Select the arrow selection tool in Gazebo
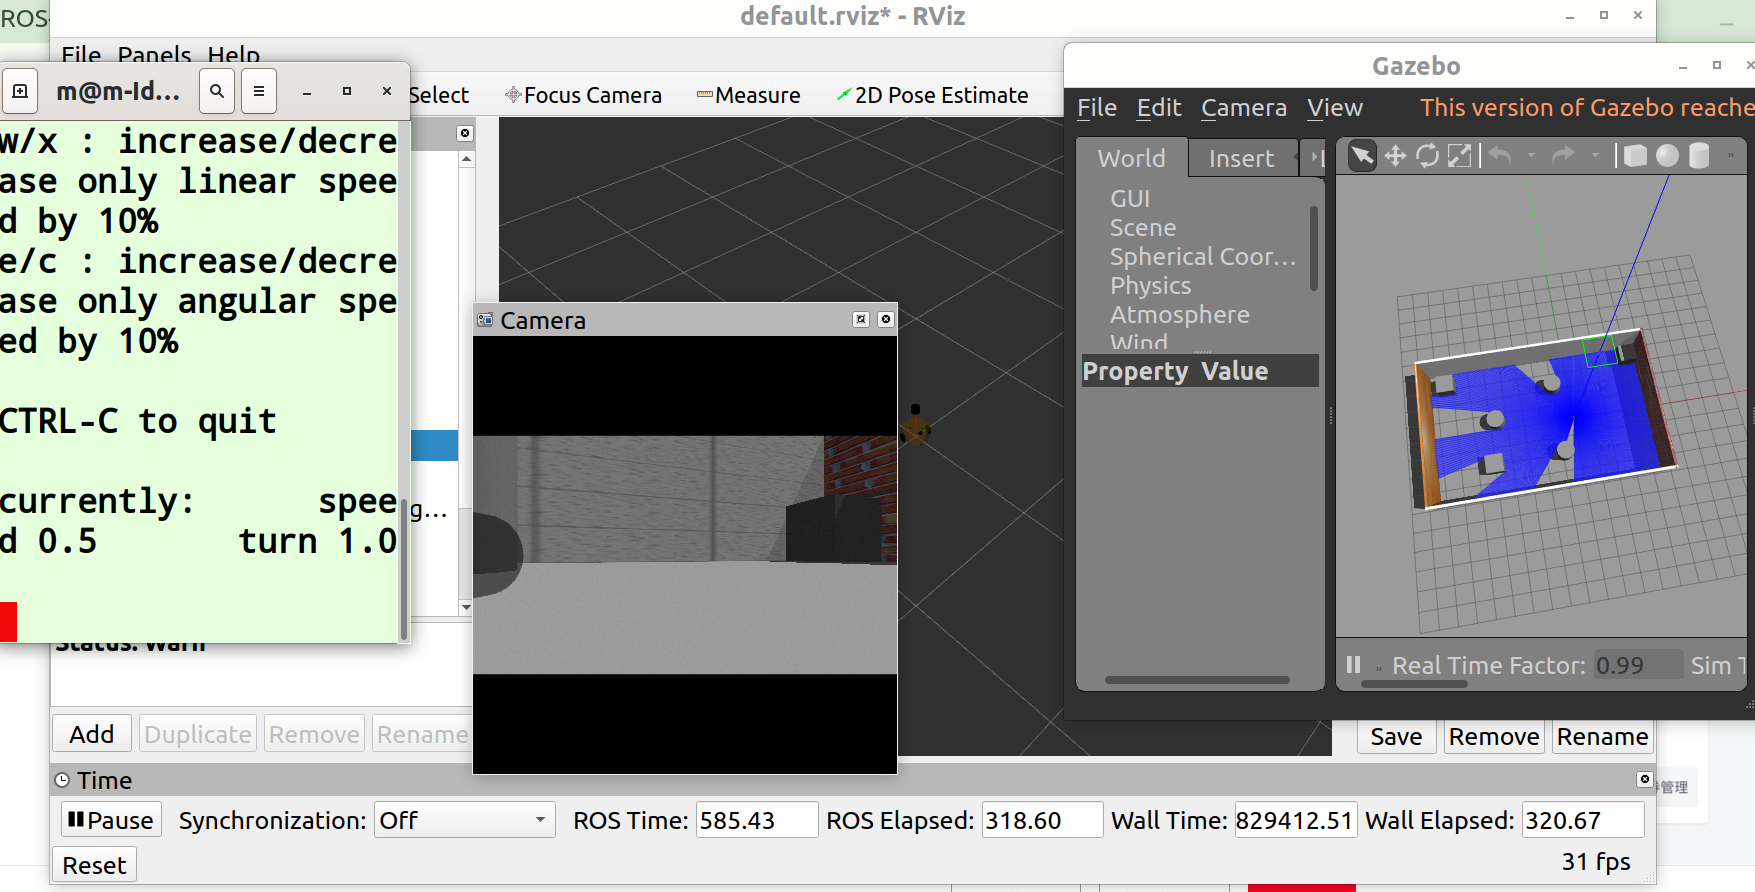1755x892 pixels. point(1362,156)
